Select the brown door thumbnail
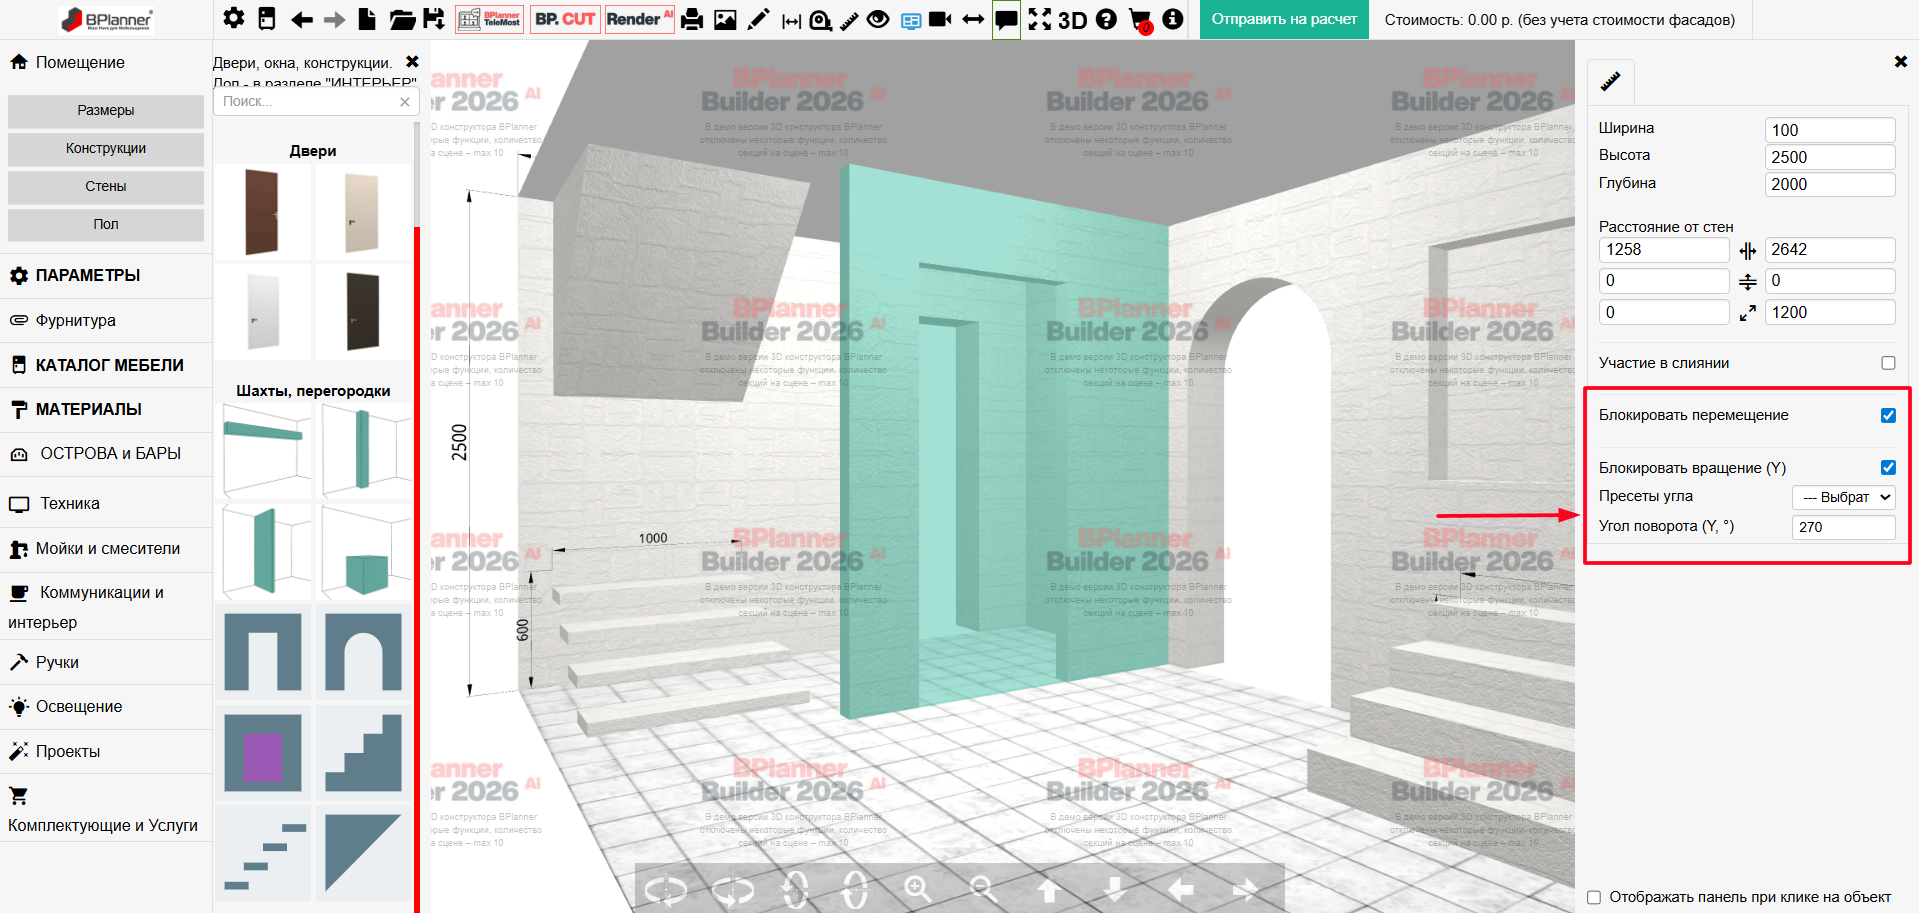 point(263,212)
